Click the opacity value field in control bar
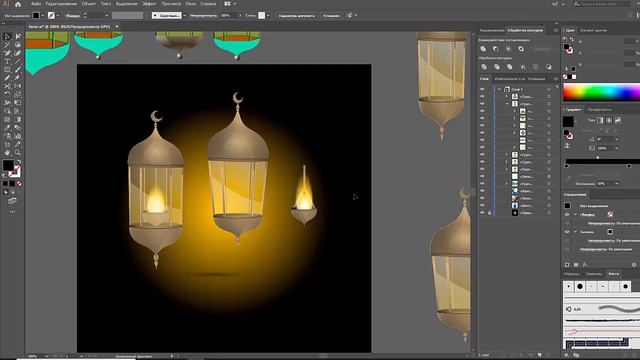Image resolution: width=640 pixels, height=360 pixels. point(229,16)
